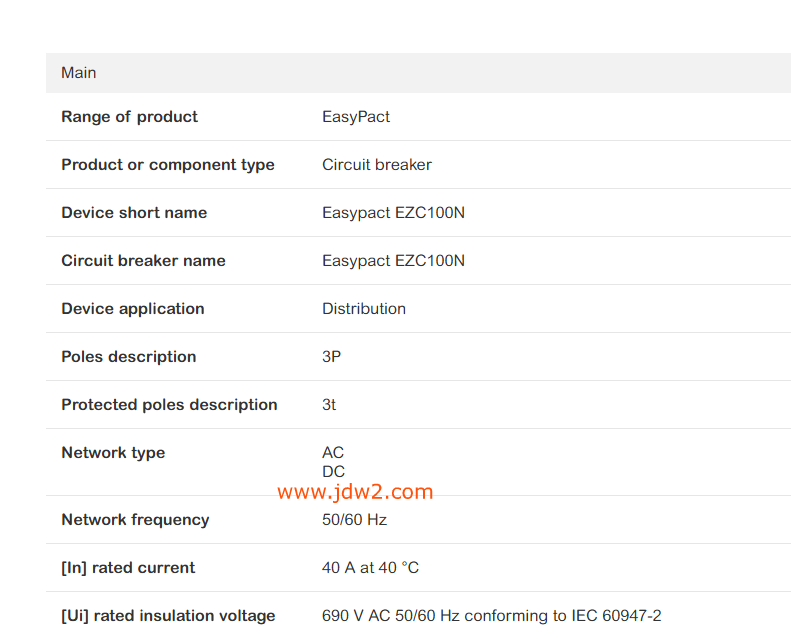Select the Distribution value text
The width and height of the screenshot is (791, 639).
(364, 309)
